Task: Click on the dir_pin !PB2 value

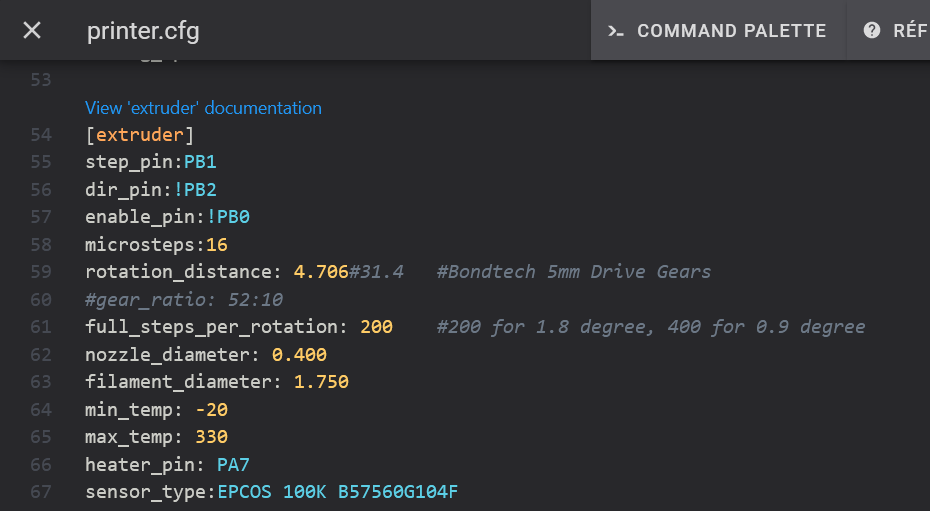Action: pos(196,189)
